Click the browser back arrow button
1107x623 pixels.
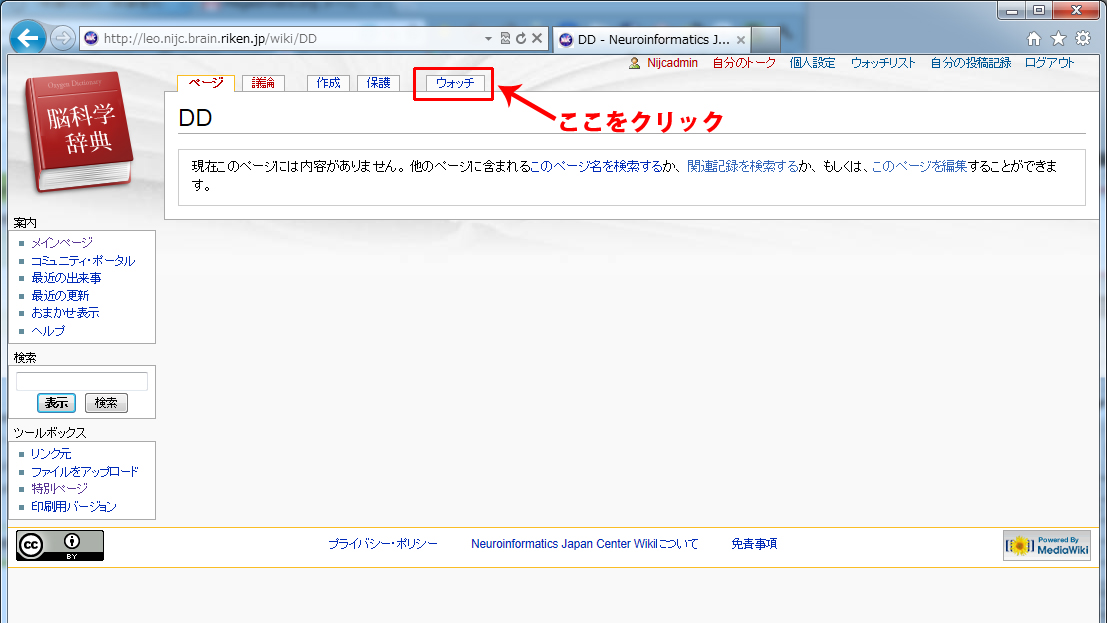coord(28,39)
